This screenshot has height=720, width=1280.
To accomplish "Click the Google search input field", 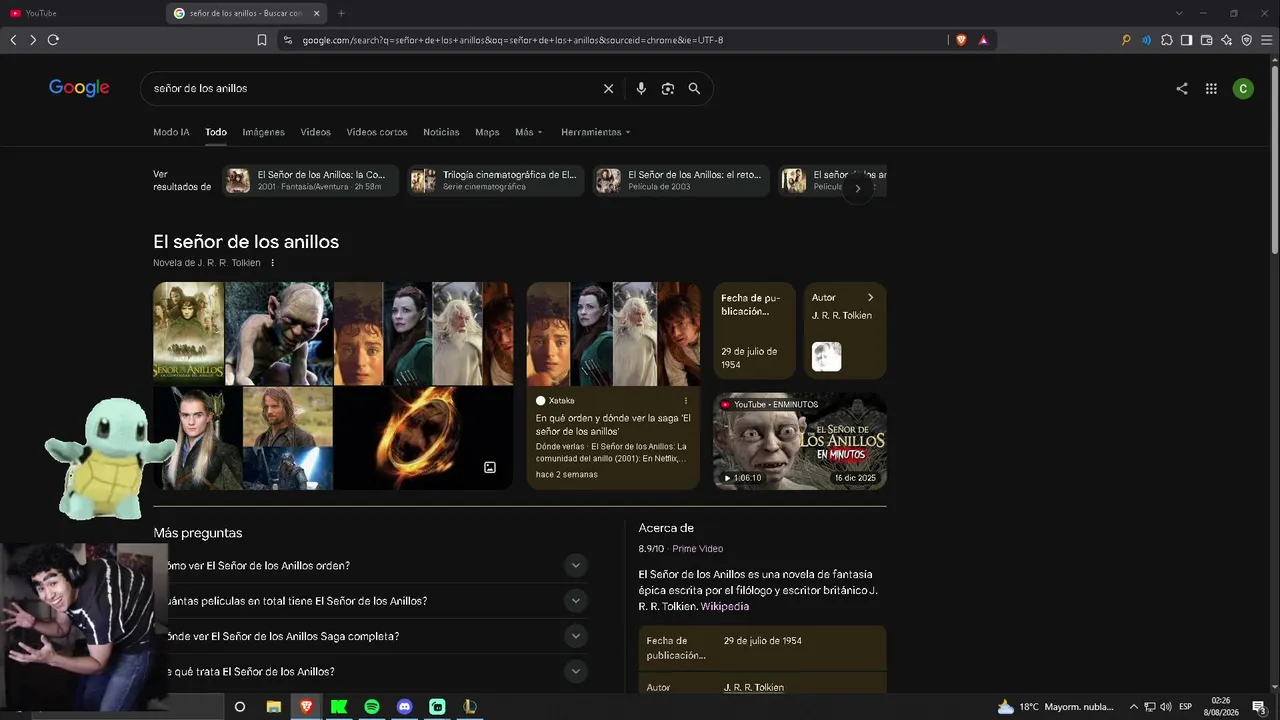I will pos(374,89).
